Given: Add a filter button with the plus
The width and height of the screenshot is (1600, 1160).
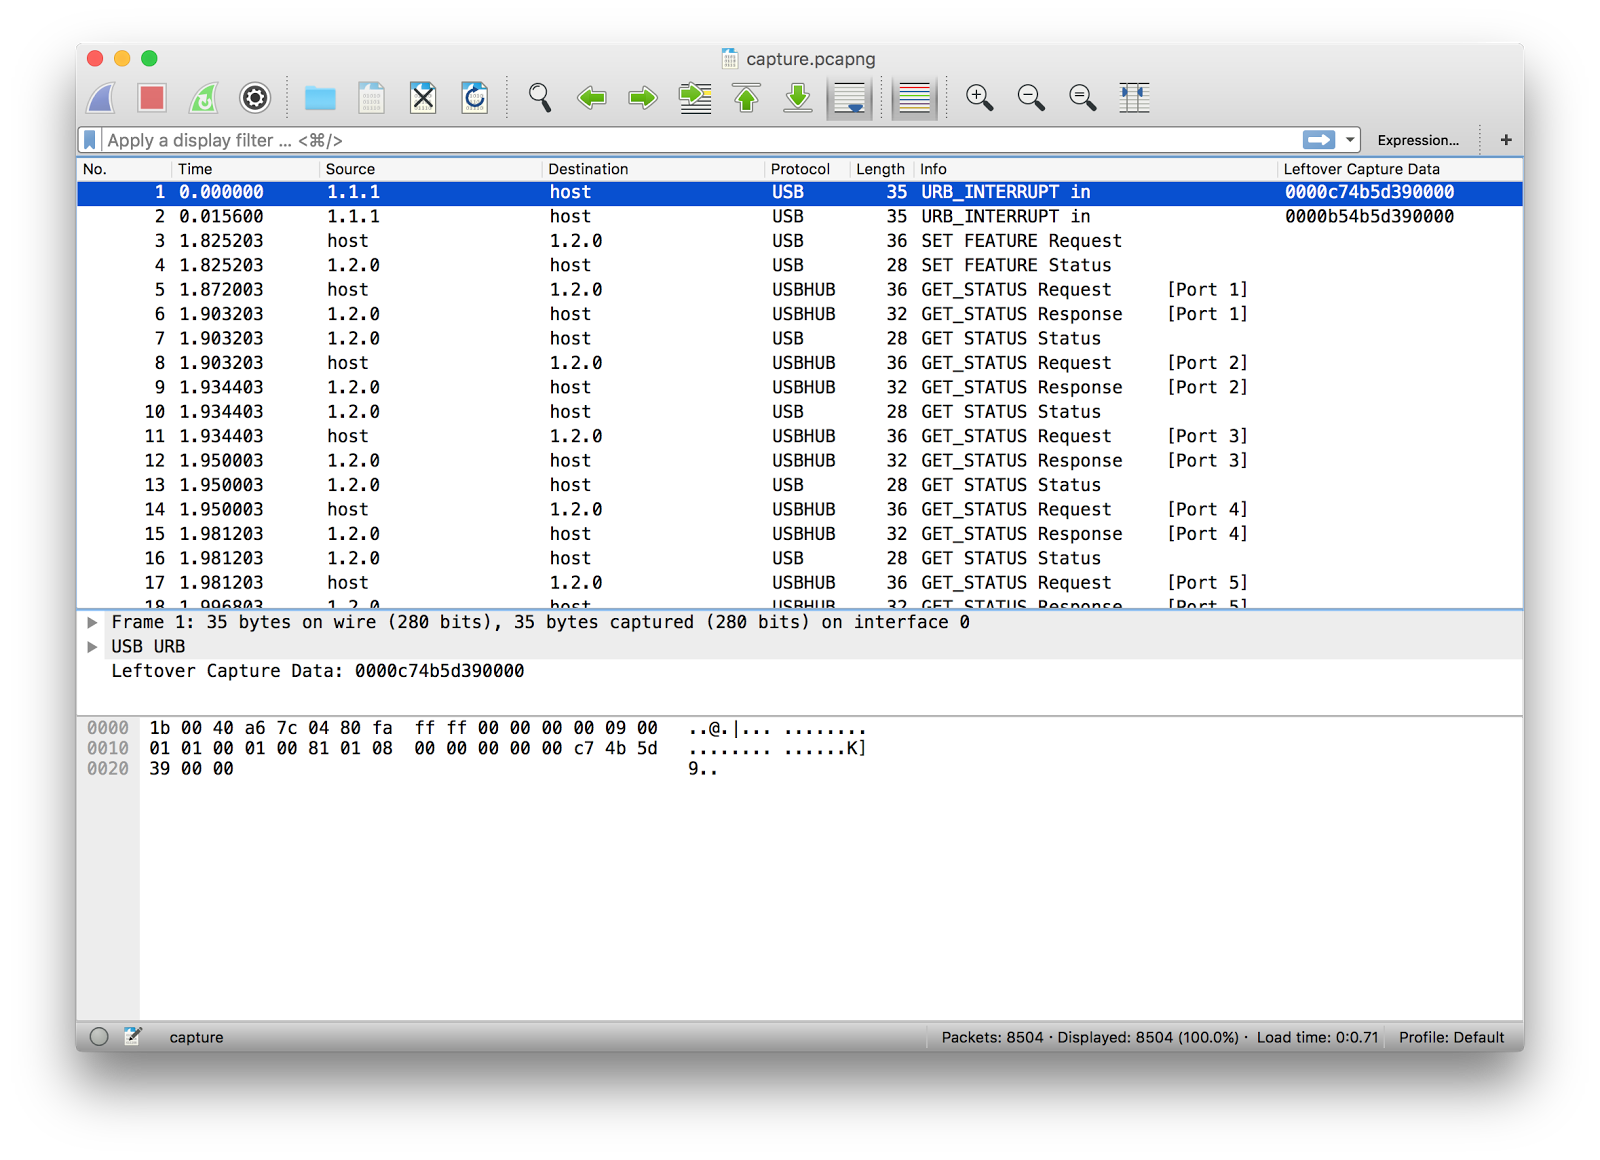Looking at the screenshot, I should 1506,140.
